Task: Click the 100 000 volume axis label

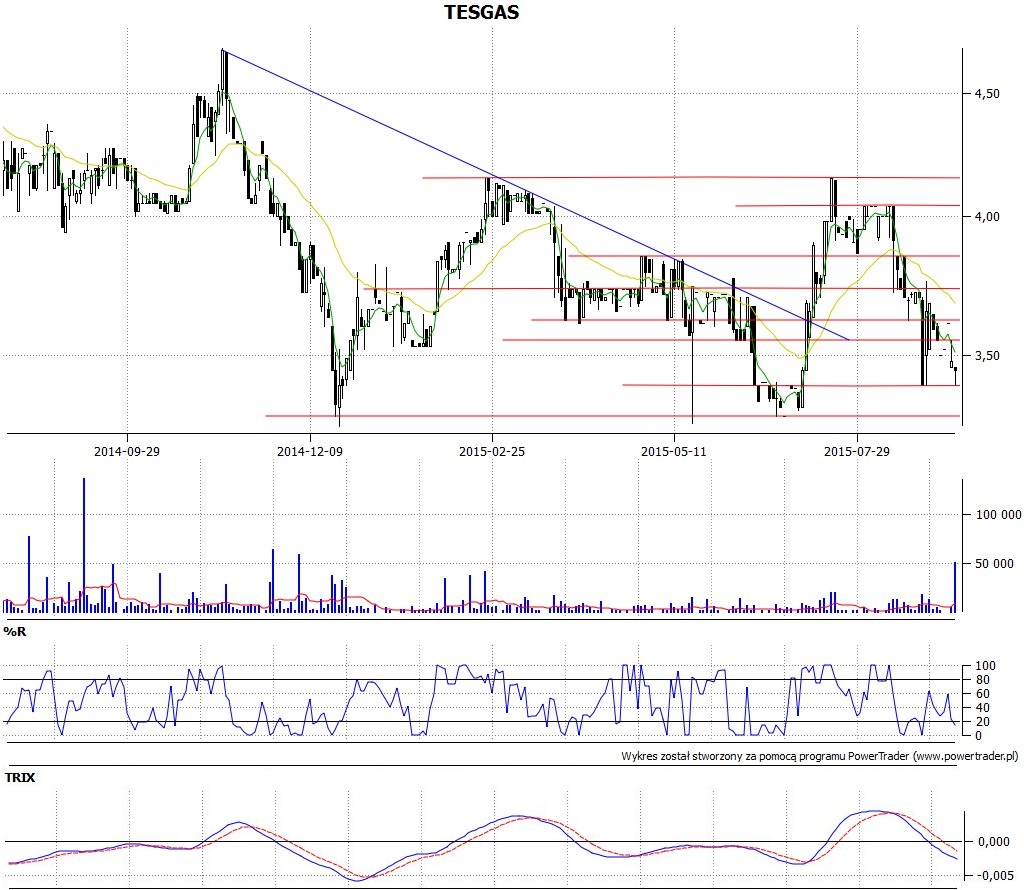Action: click(x=999, y=515)
